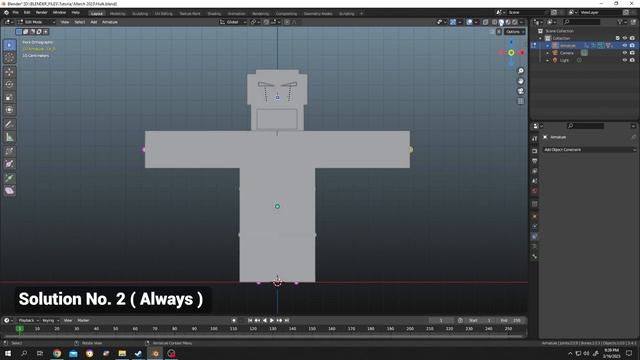Open the Windows Start menu
Screen dimensions: 640x360
pos(8,353)
